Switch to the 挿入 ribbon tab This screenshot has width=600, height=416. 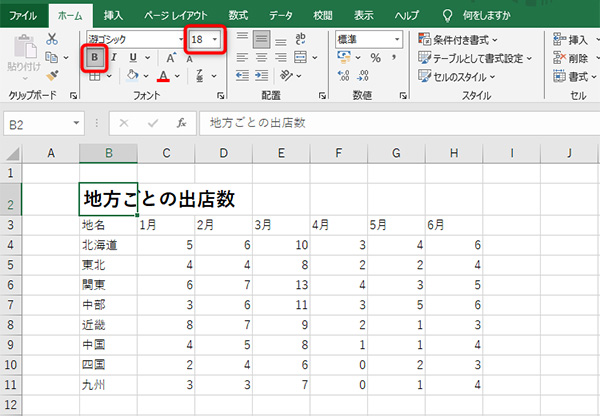pos(114,14)
